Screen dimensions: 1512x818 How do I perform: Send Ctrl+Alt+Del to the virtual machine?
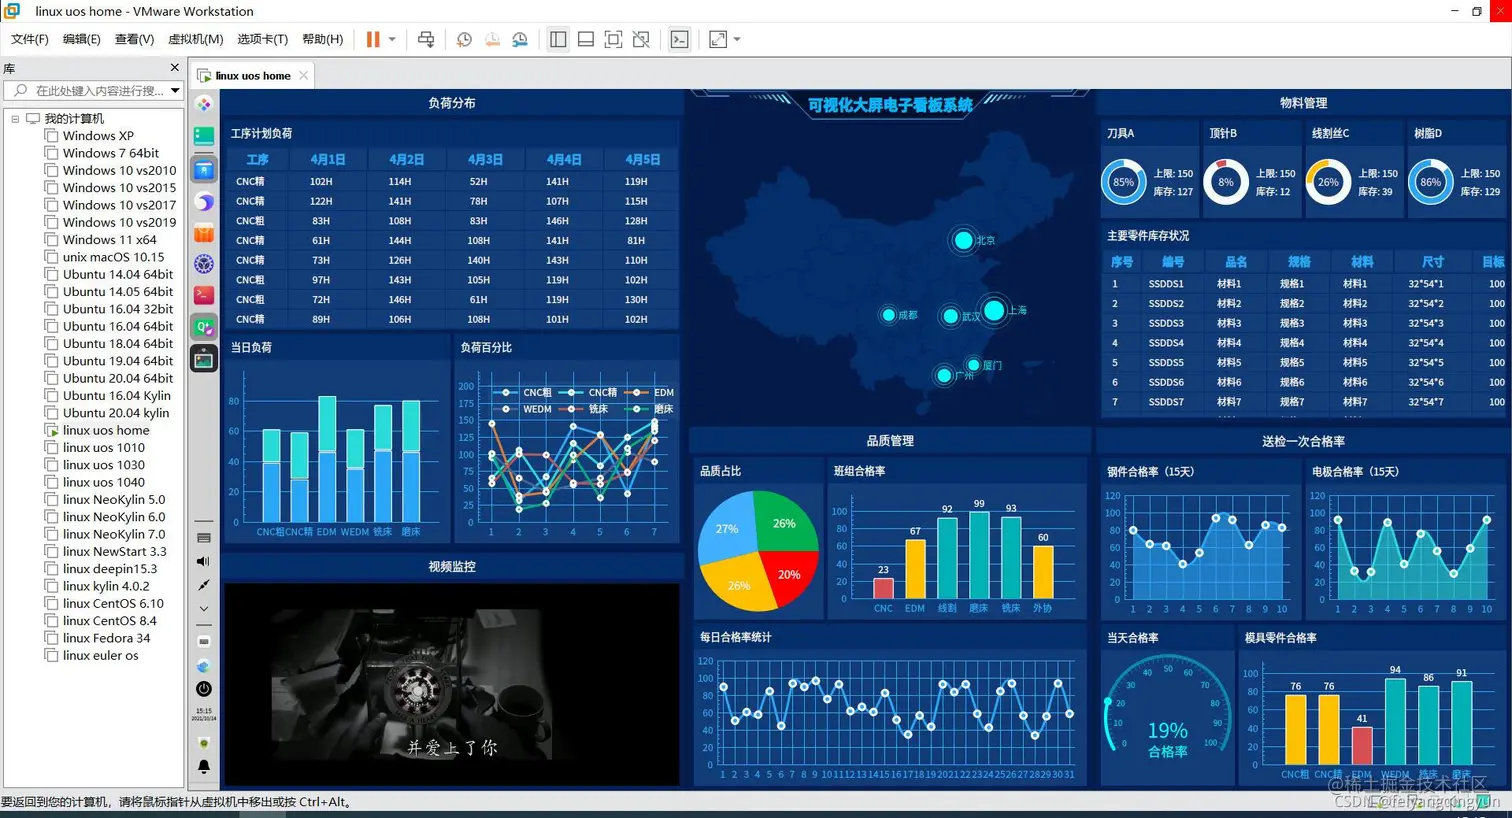[x=426, y=39]
